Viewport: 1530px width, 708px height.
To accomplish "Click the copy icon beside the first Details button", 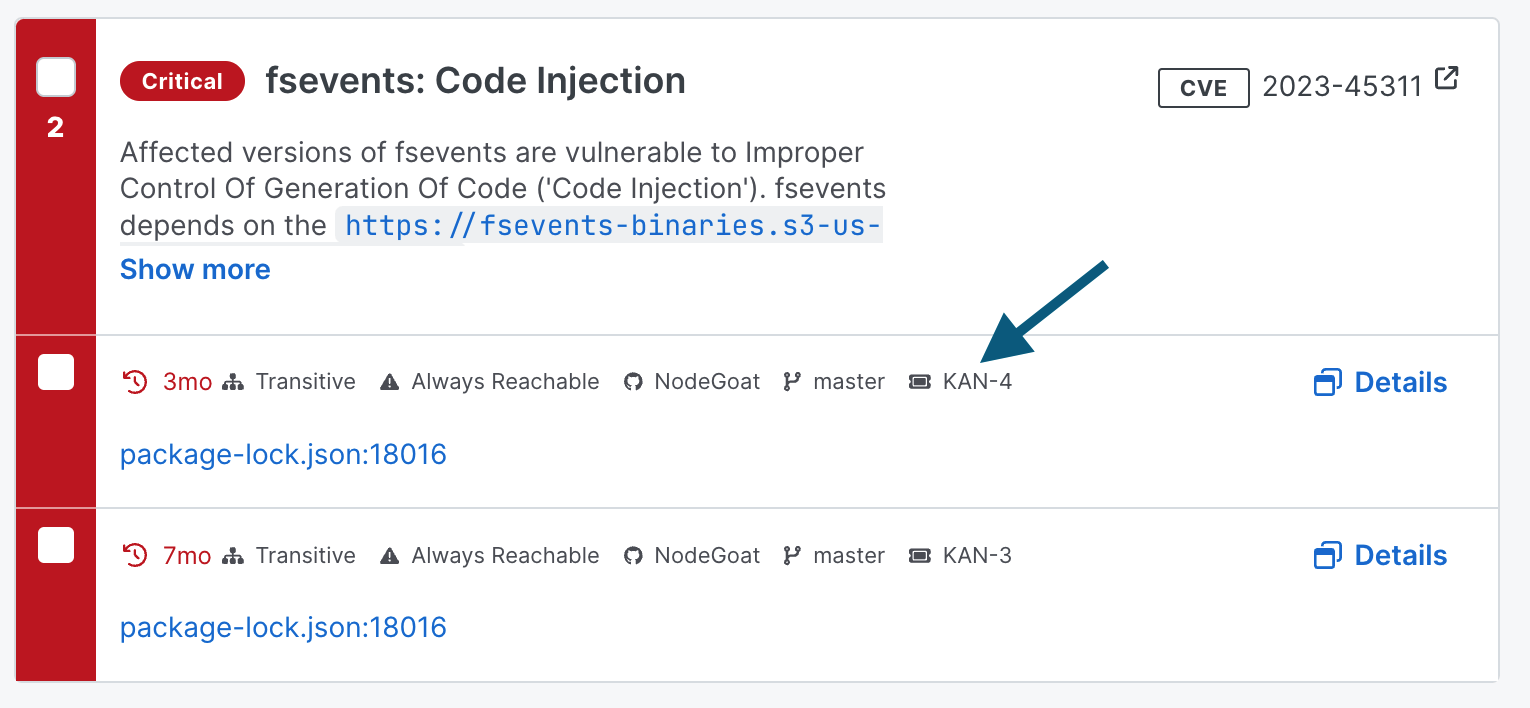I will coord(1326,382).
